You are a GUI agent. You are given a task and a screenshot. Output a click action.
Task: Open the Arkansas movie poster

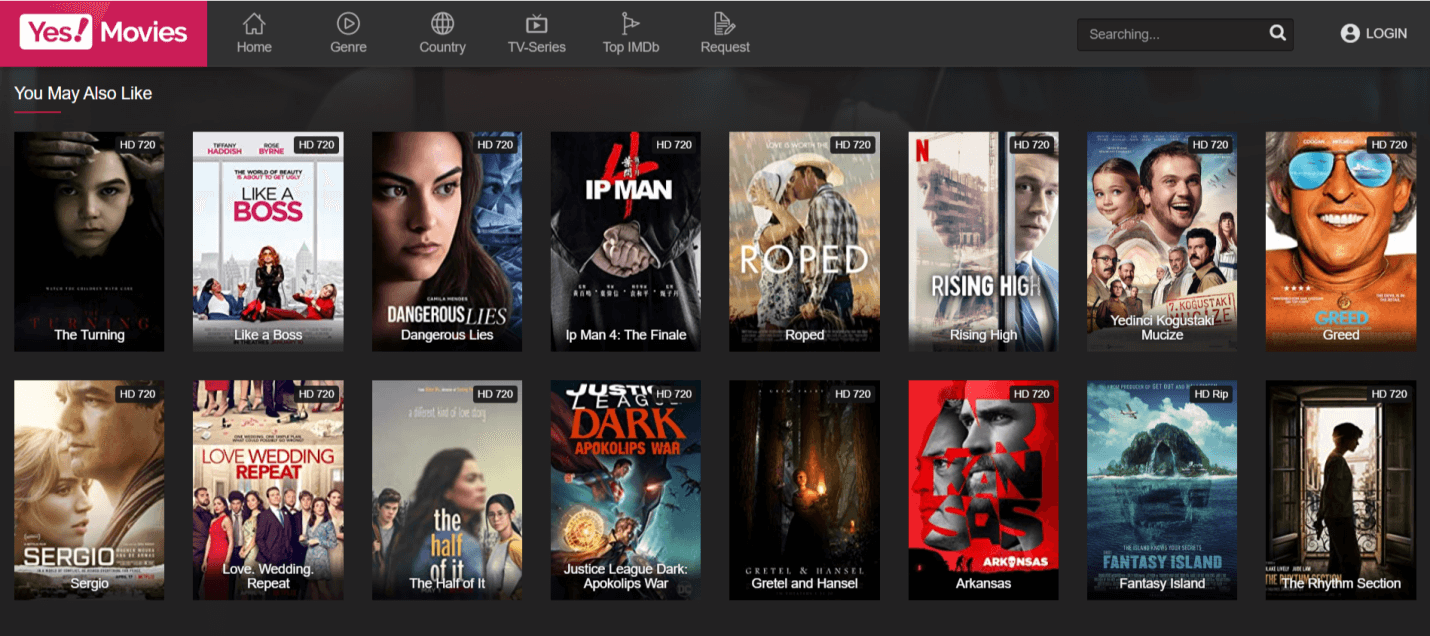[983, 490]
